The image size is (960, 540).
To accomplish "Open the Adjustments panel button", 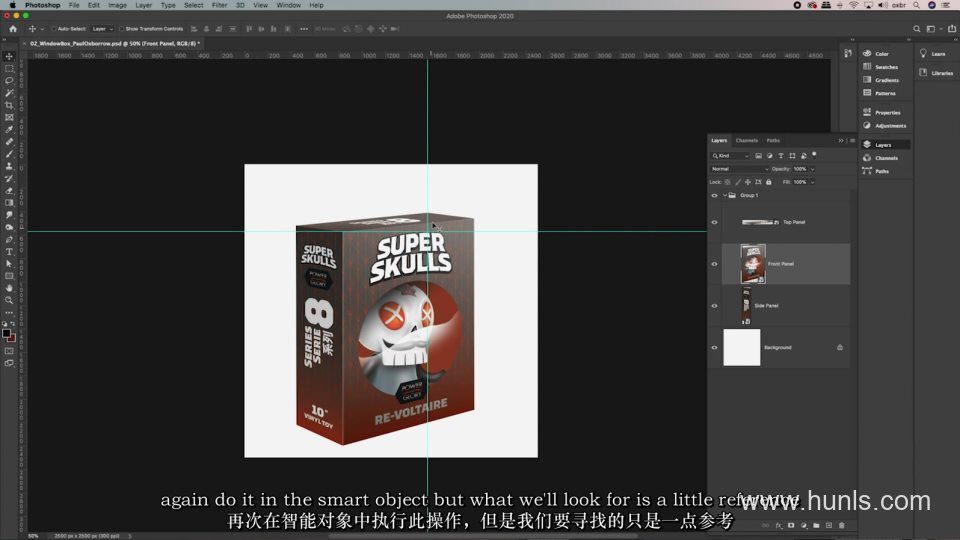I will 885,126.
